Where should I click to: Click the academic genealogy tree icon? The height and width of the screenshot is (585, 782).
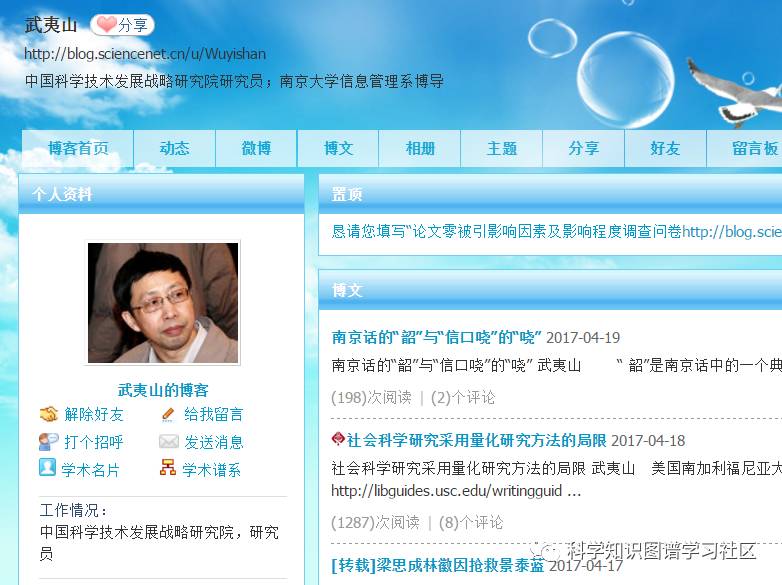pyautogui.click(x=168, y=467)
